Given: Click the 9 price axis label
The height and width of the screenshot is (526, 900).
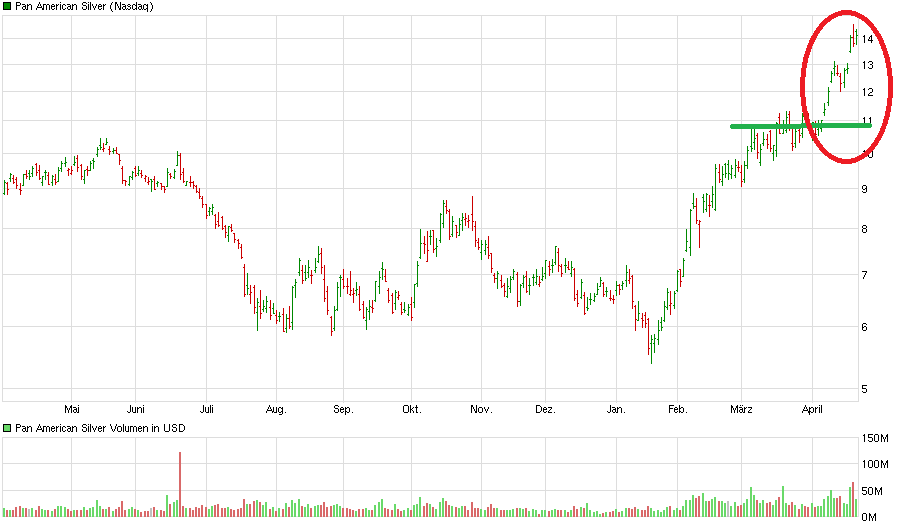Looking at the screenshot, I should 865,189.
